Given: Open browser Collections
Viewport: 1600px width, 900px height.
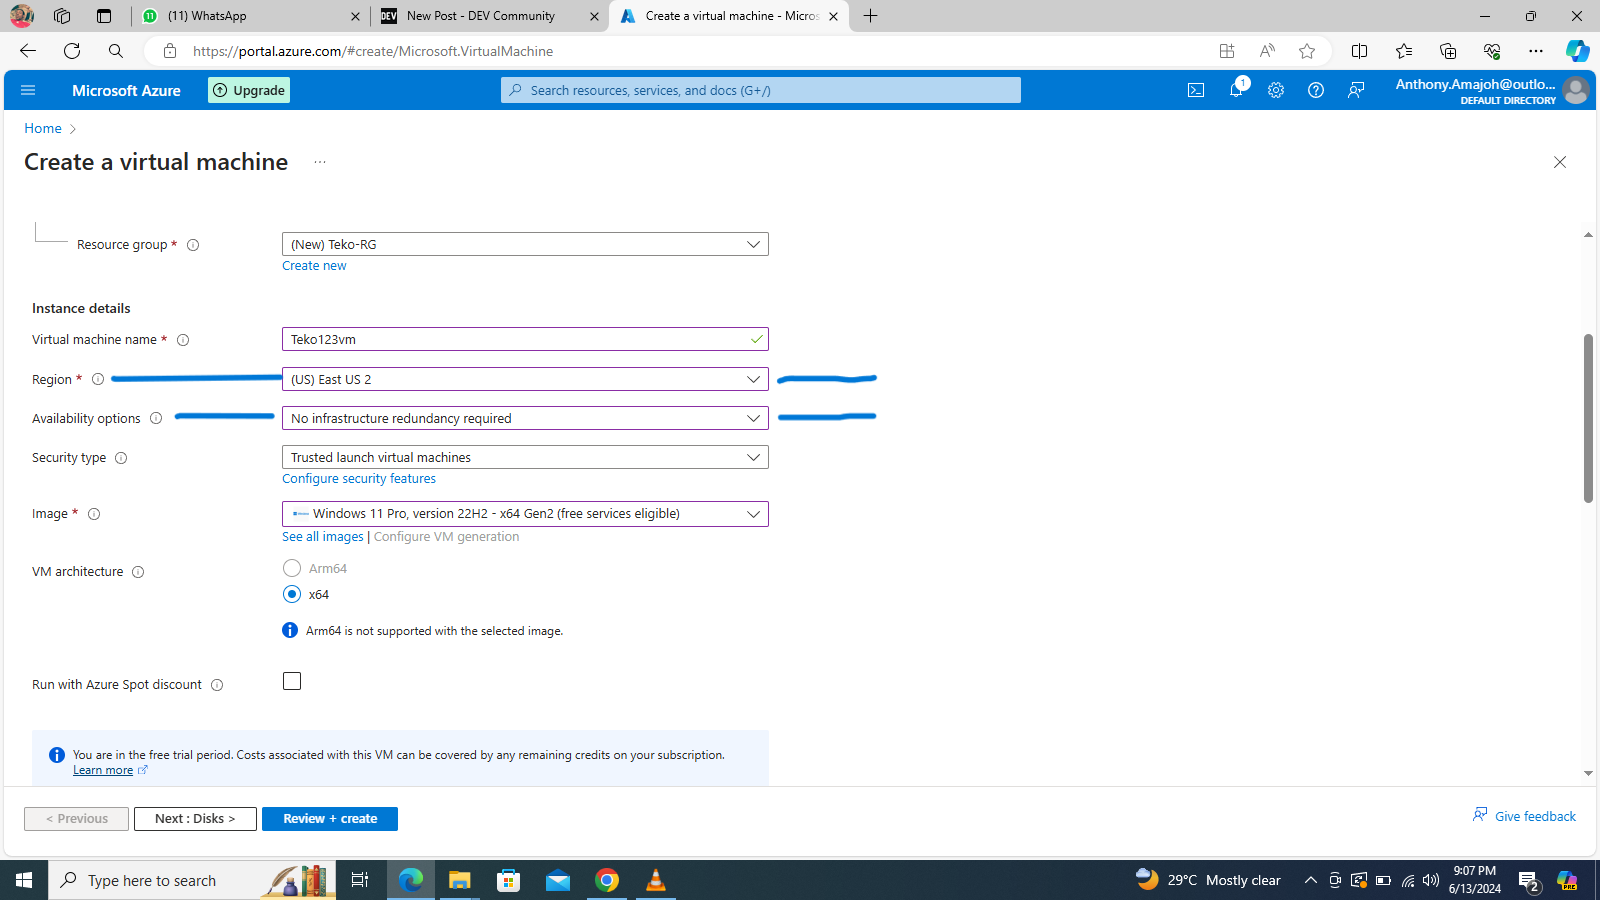Looking at the screenshot, I should pos(1448,51).
